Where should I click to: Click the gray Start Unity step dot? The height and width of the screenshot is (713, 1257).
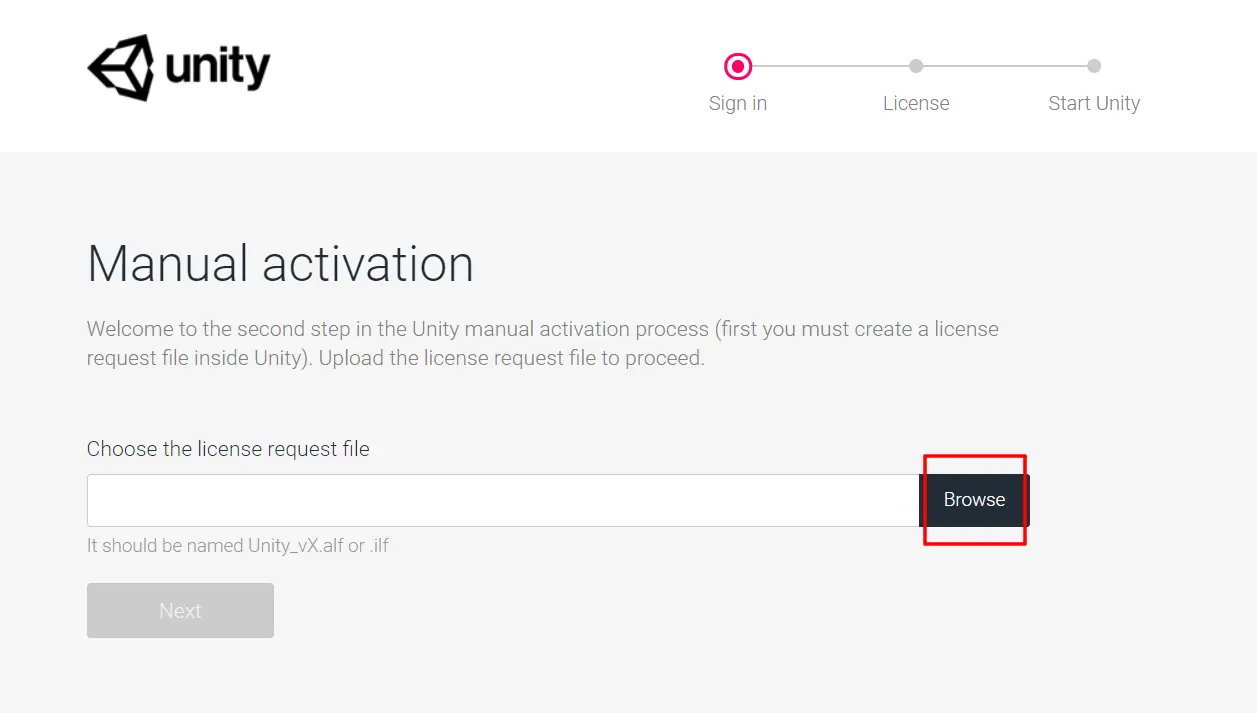pos(1094,66)
